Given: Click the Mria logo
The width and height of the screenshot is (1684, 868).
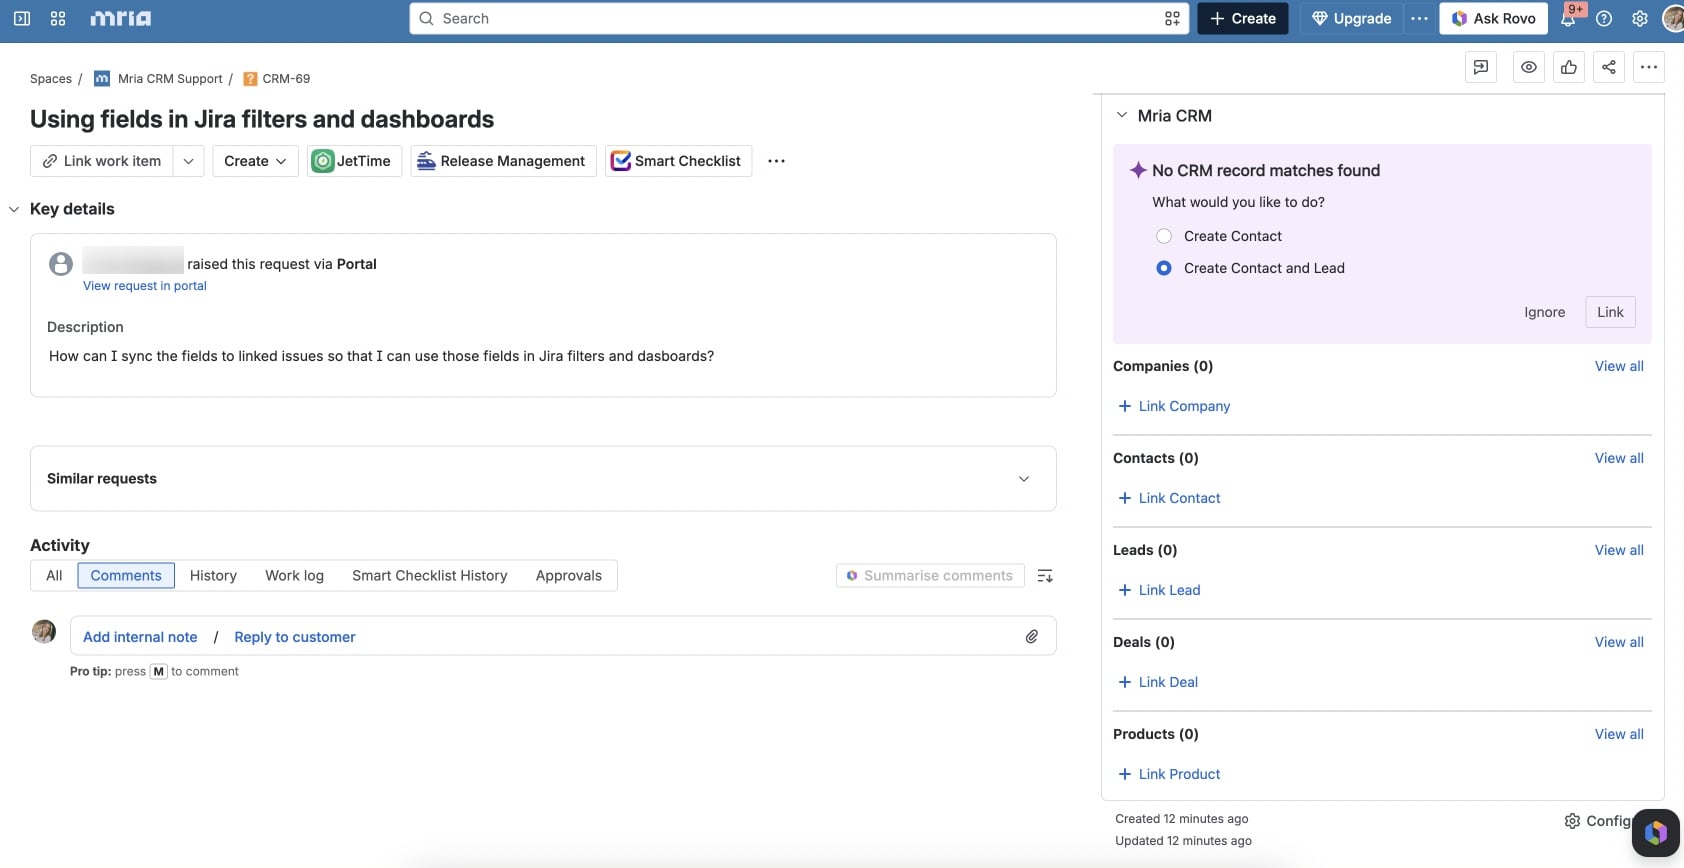Looking at the screenshot, I should pyautogui.click(x=120, y=18).
